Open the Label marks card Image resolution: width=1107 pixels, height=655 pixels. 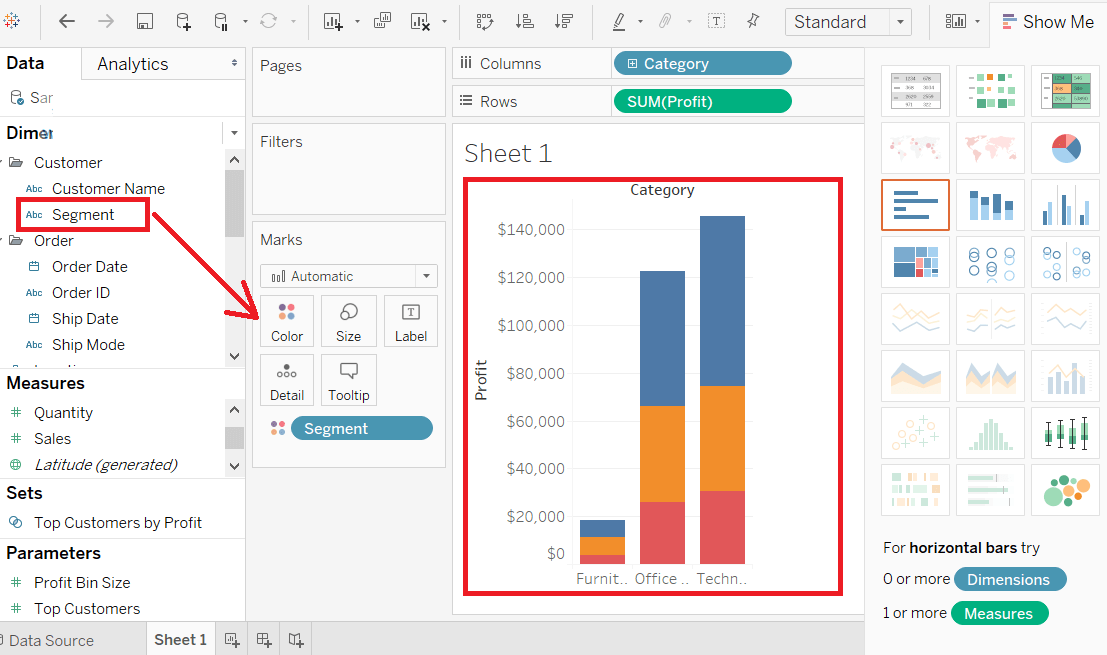411,321
